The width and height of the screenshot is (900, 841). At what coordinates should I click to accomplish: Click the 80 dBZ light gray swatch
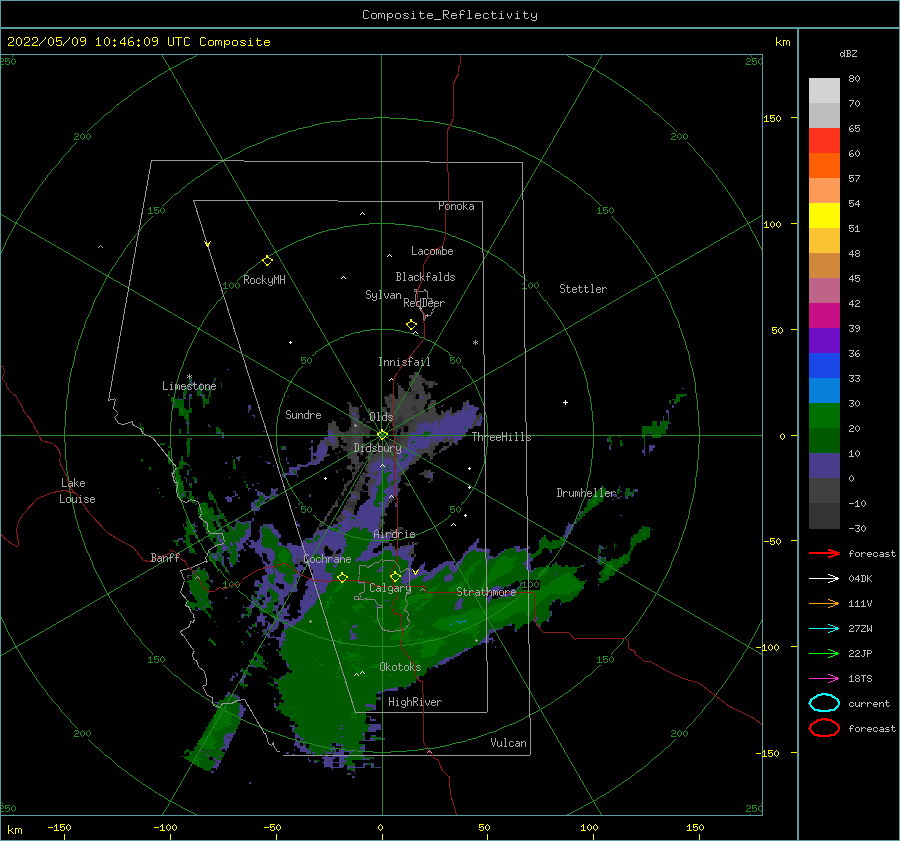coord(824,90)
